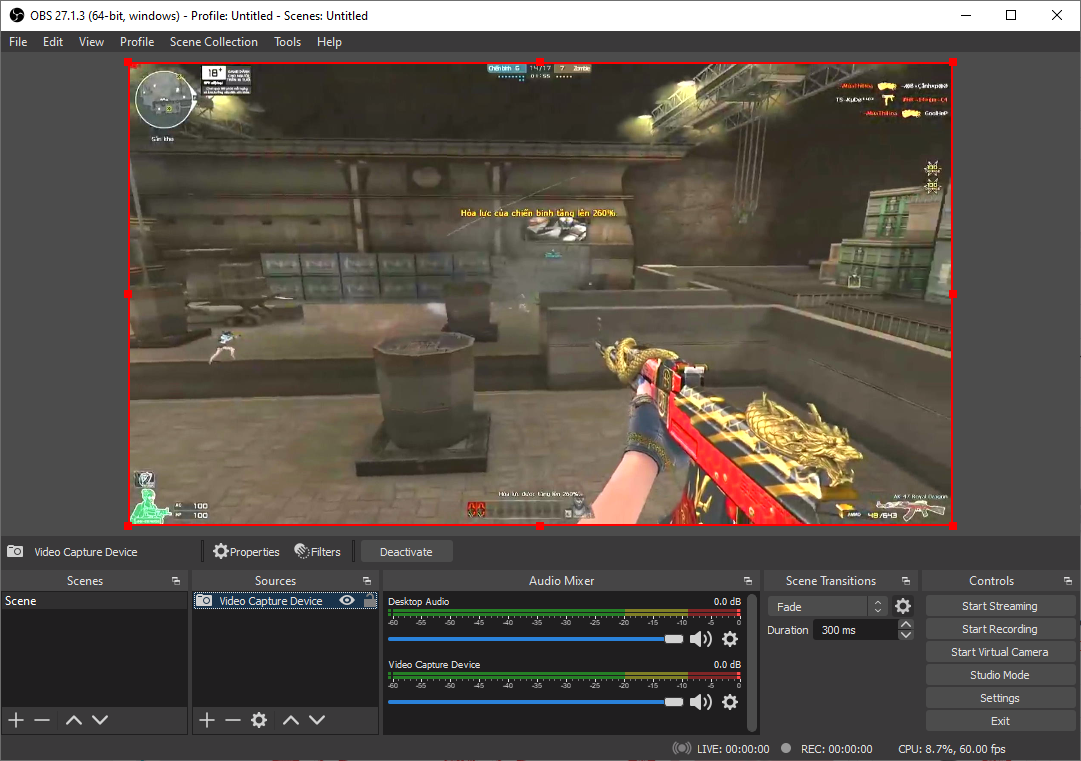This screenshot has width=1081, height=761.
Task: Open source Properties with gear icon
Action: click(246, 551)
